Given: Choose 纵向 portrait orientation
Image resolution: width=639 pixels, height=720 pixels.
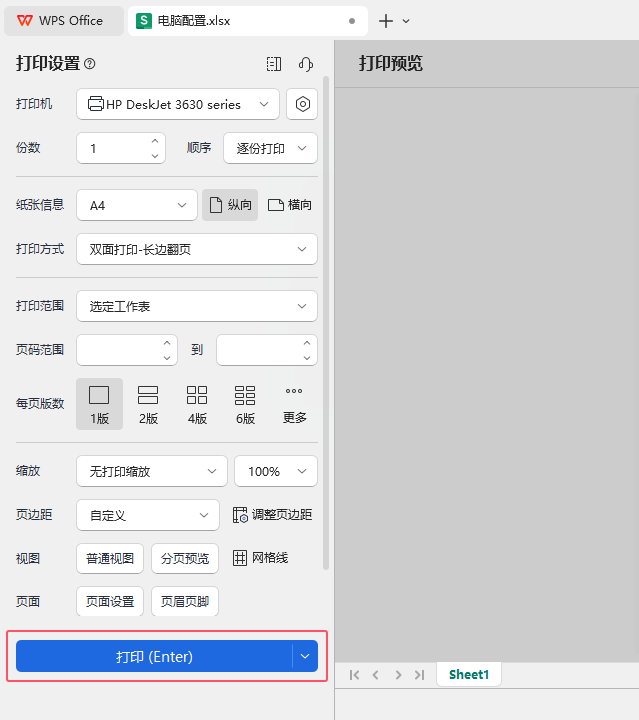Looking at the screenshot, I should point(230,205).
